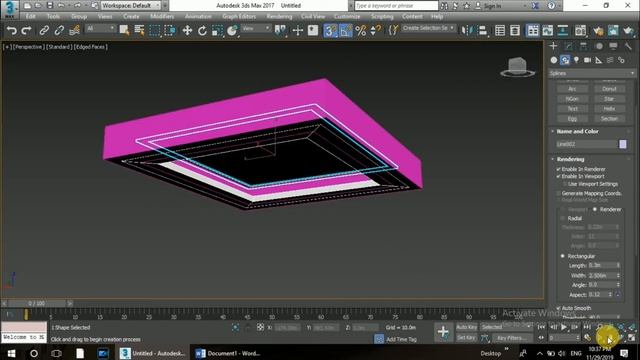The height and width of the screenshot is (360, 640).
Task: Collapse the Name and Color rollout
Action: pyautogui.click(x=577, y=131)
